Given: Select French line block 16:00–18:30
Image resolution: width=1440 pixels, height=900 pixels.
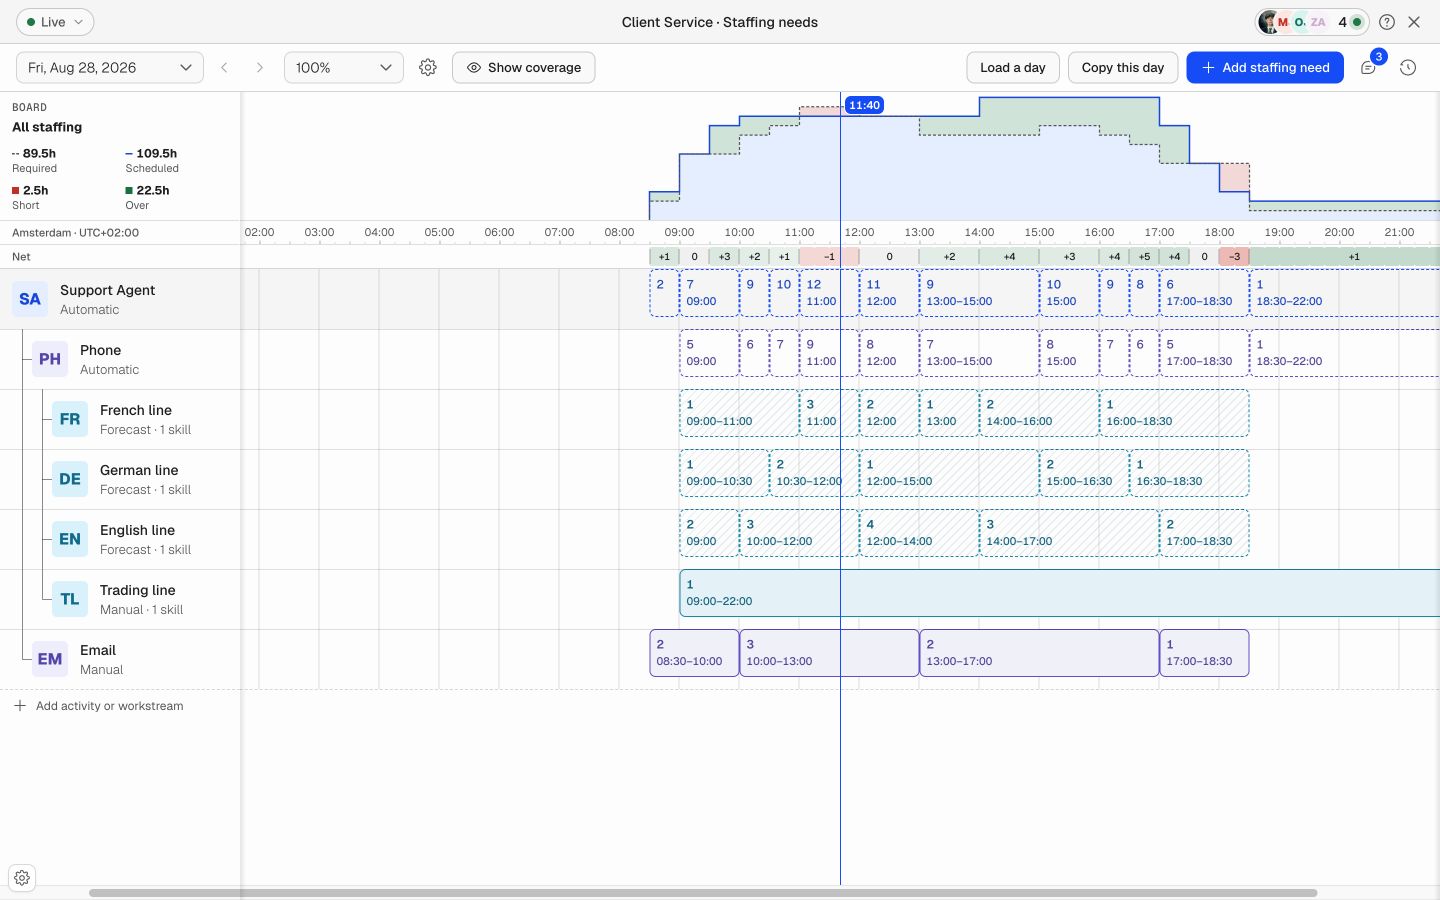Looking at the screenshot, I should point(1174,413).
